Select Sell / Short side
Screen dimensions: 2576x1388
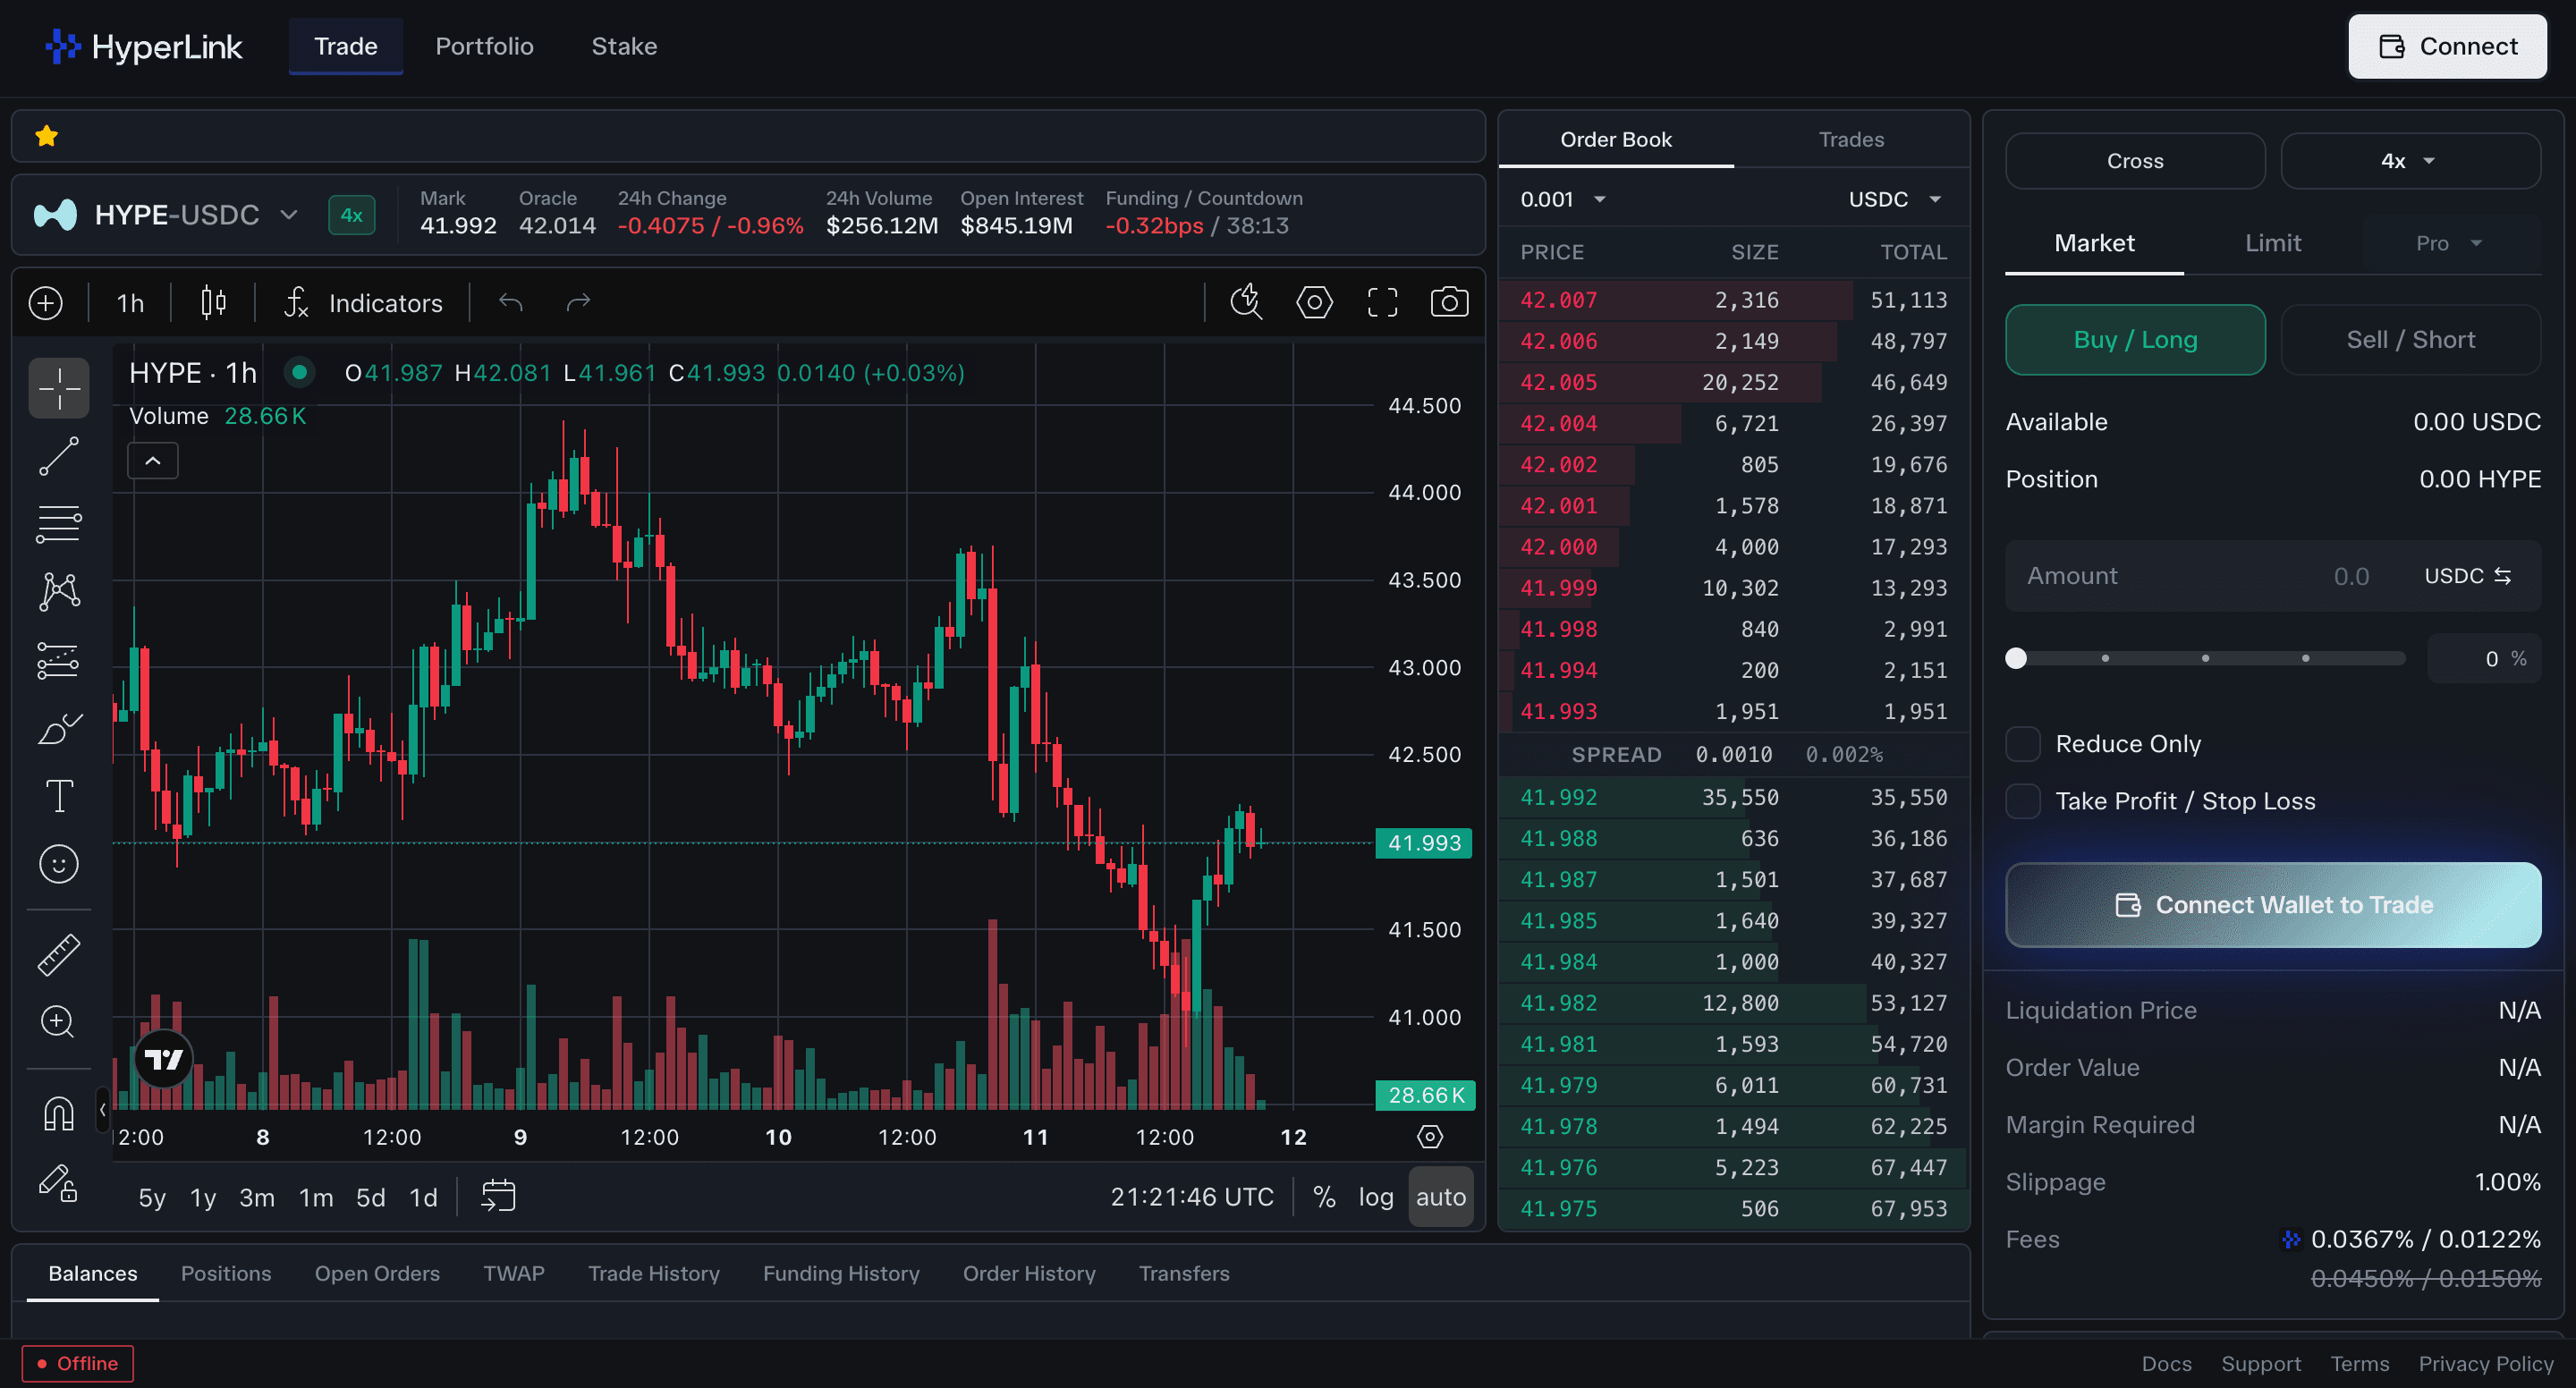pyautogui.click(x=2410, y=340)
